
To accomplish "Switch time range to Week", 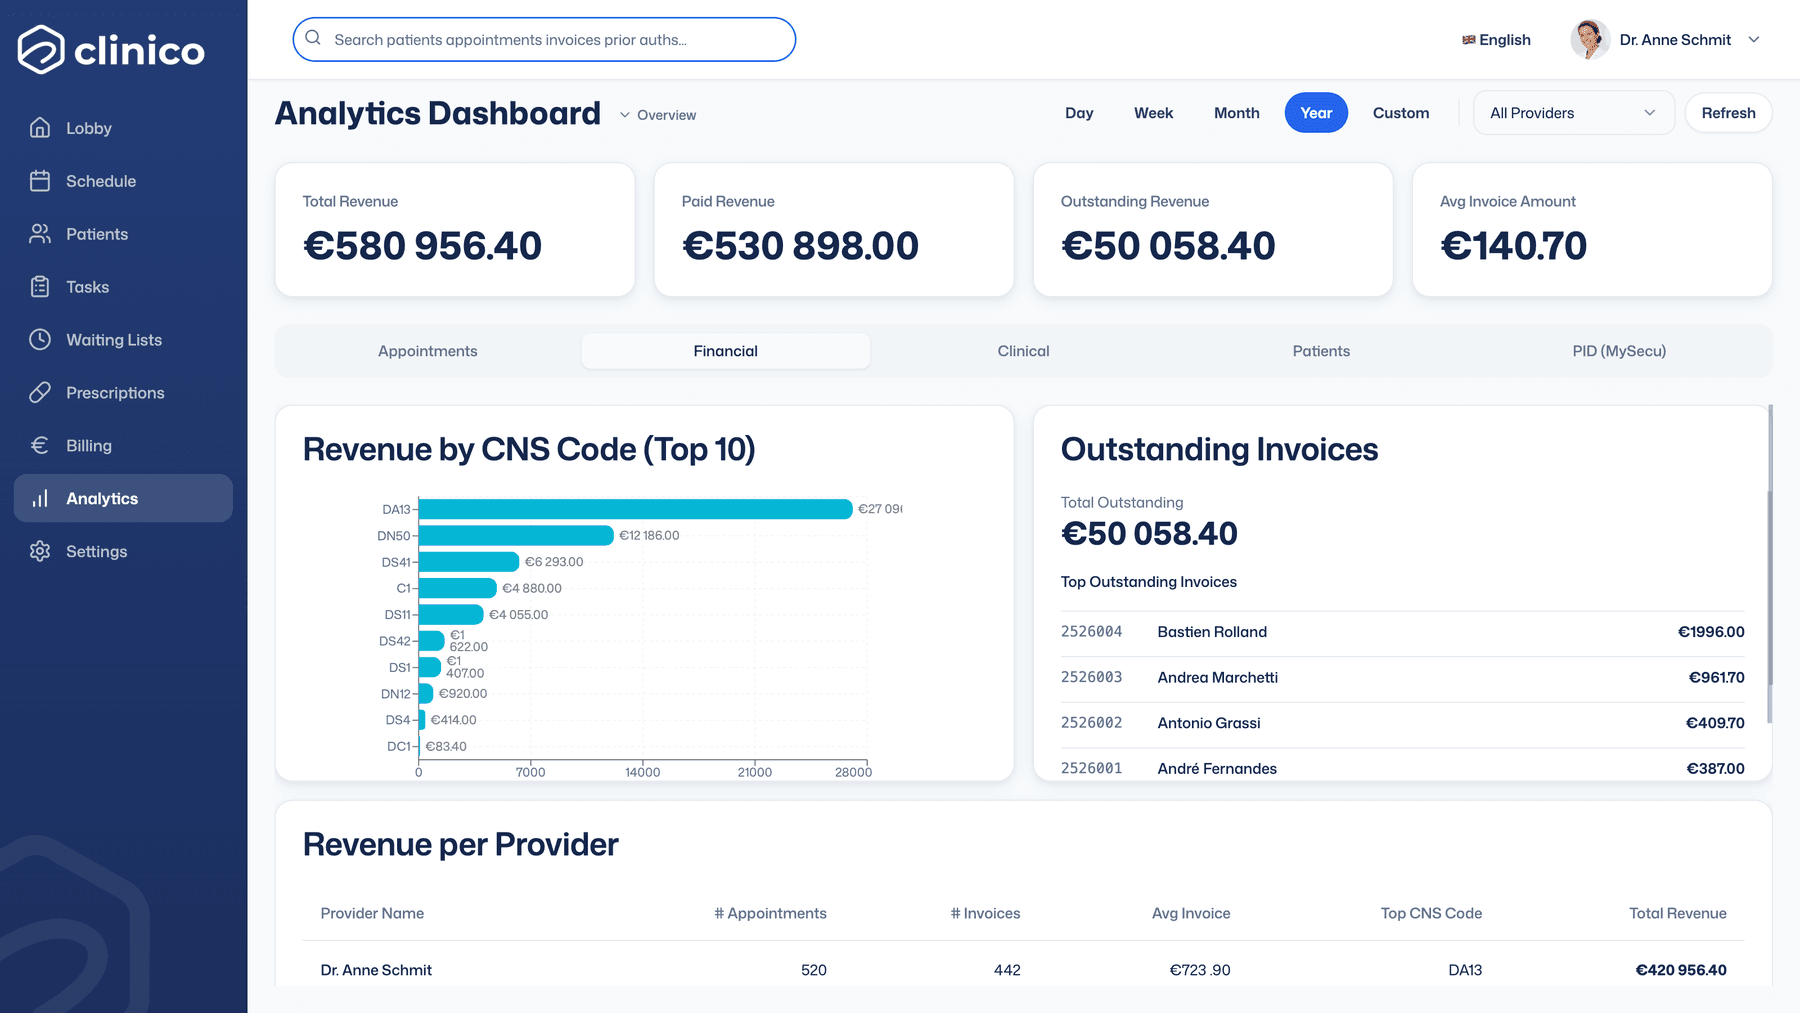I will click(1153, 113).
